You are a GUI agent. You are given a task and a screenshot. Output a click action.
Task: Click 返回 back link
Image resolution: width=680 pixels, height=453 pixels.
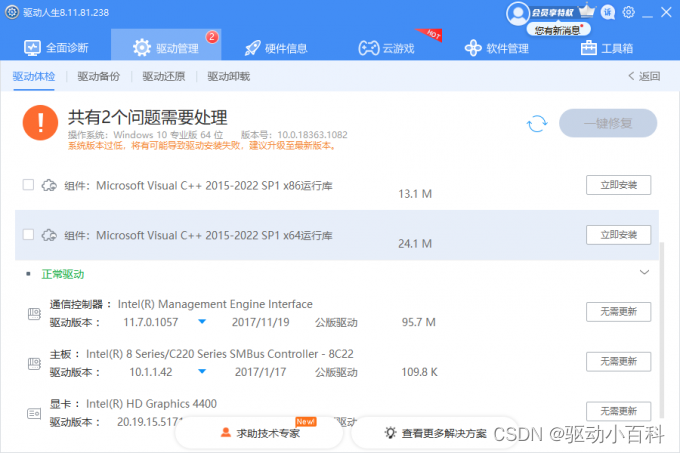pyautogui.click(x=644, y=76)
